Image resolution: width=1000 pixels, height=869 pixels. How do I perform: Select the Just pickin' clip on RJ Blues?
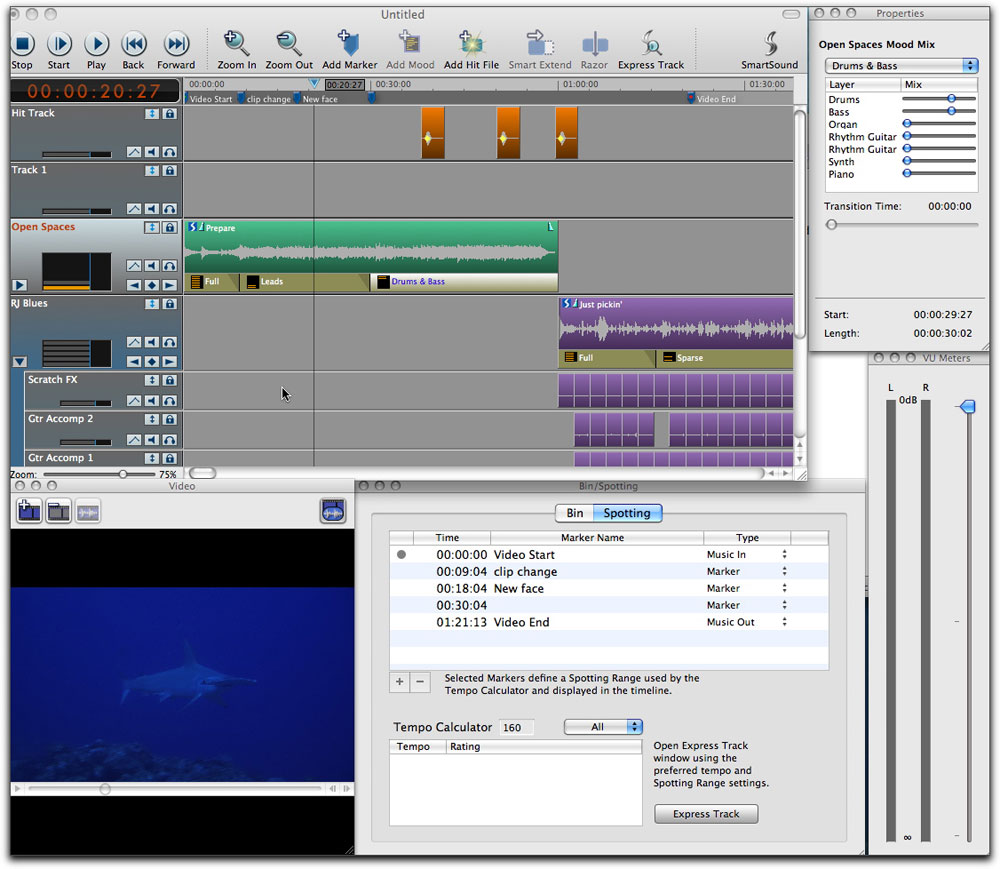pyautogui.click(x=675, y=323)
